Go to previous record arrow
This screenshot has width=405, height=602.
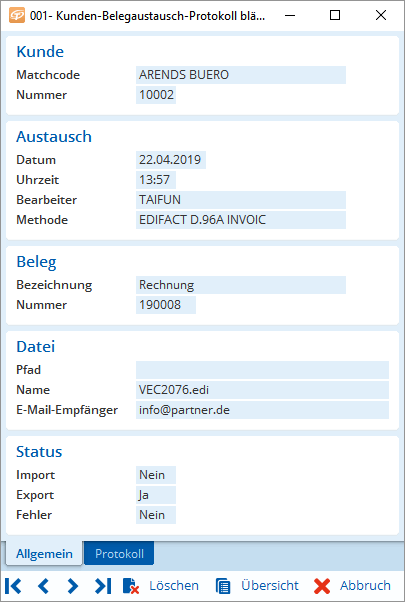tap(43, 586)
